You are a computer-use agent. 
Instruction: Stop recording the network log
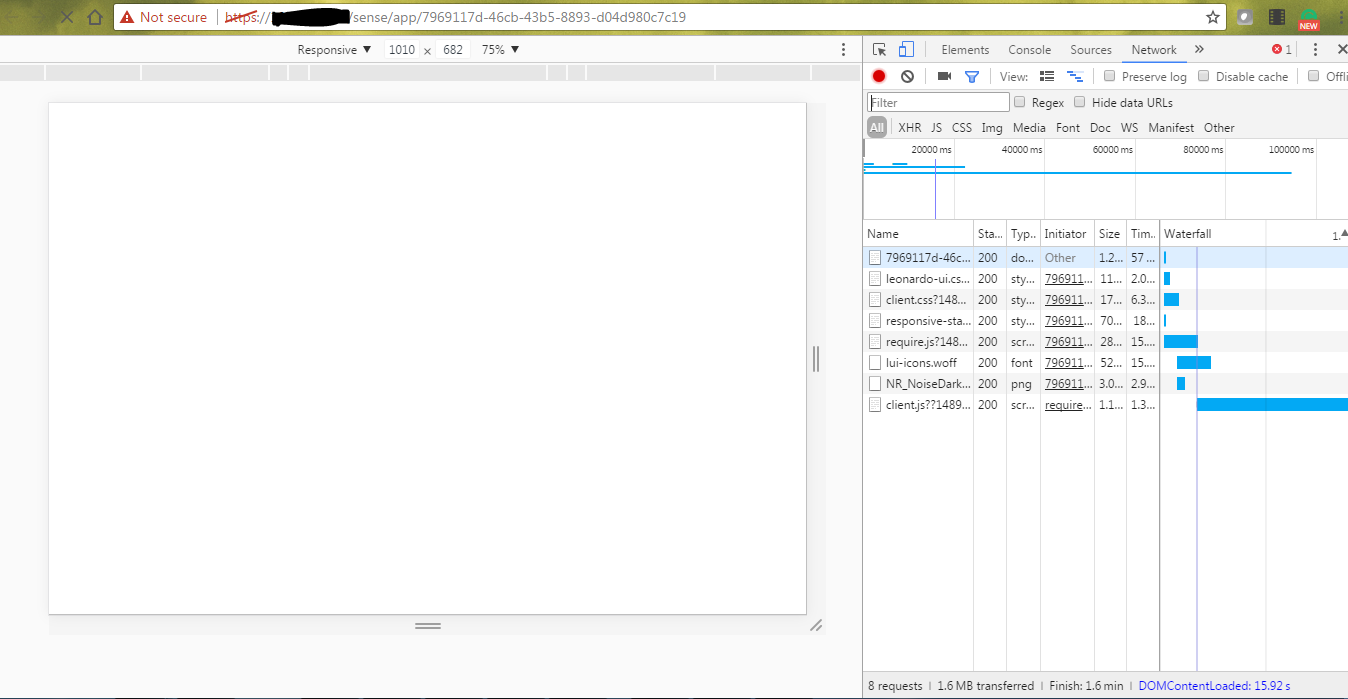coord(879,76)
